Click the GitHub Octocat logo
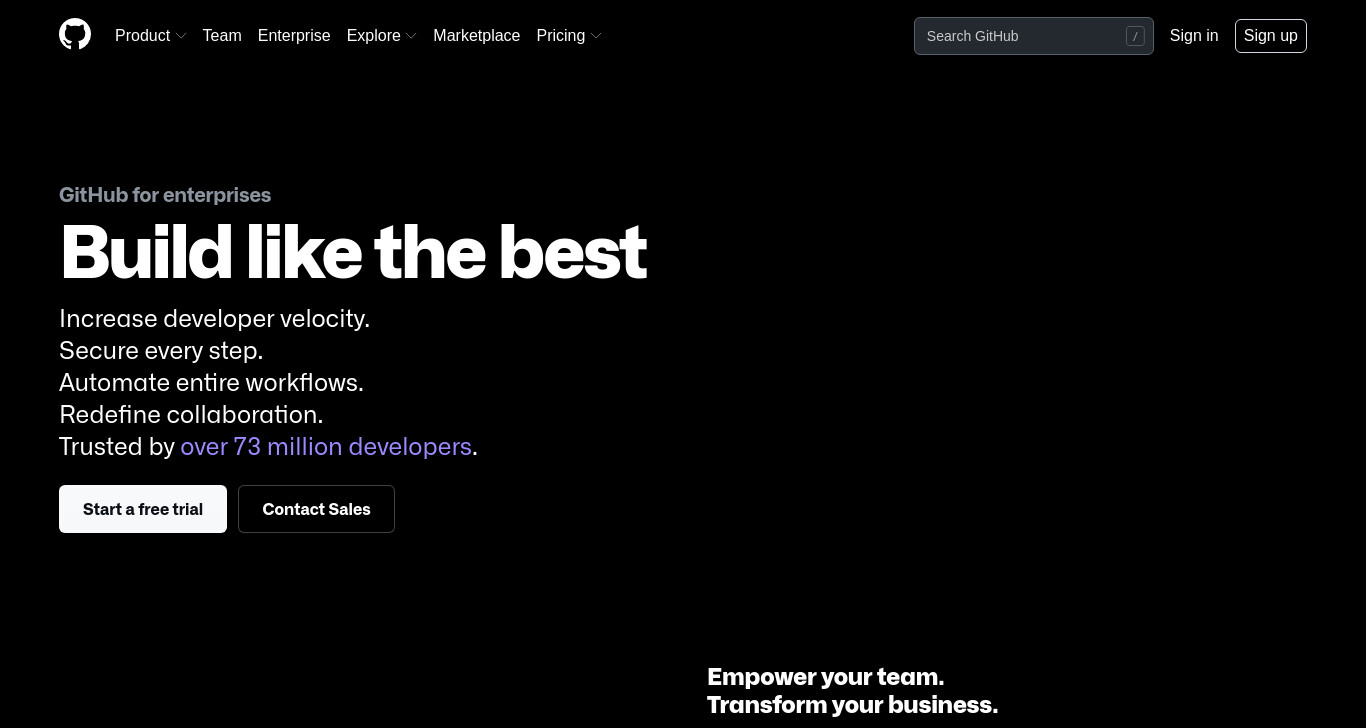This screenshot has height=728, width=1366. (x=75, y=35)
